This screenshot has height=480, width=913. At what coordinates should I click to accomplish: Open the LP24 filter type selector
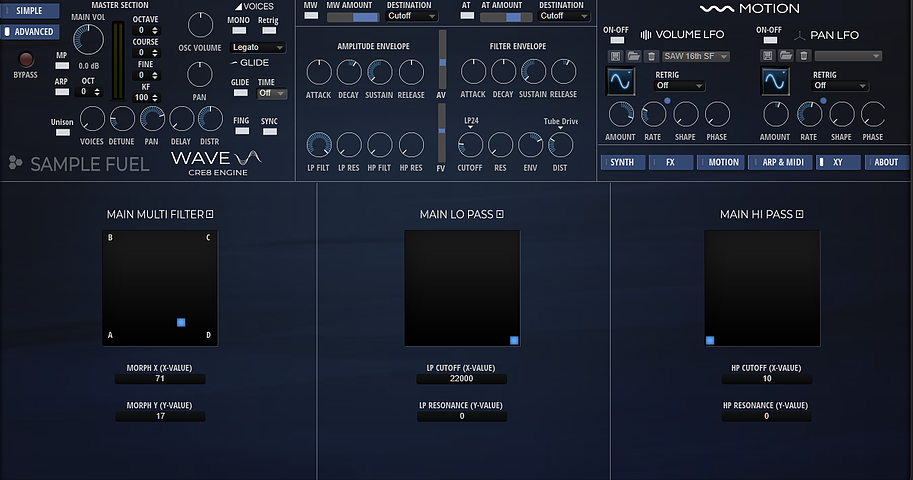(471, 122)
